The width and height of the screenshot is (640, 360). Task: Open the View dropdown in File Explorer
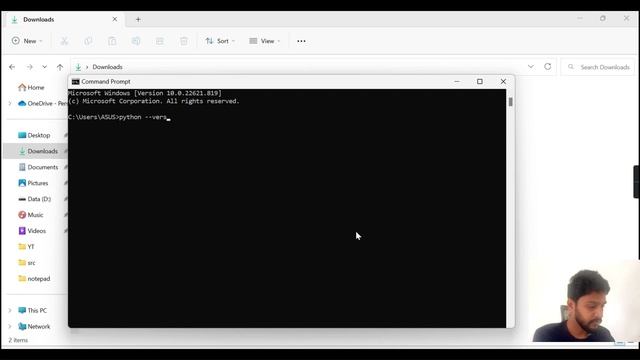point(264,41)
